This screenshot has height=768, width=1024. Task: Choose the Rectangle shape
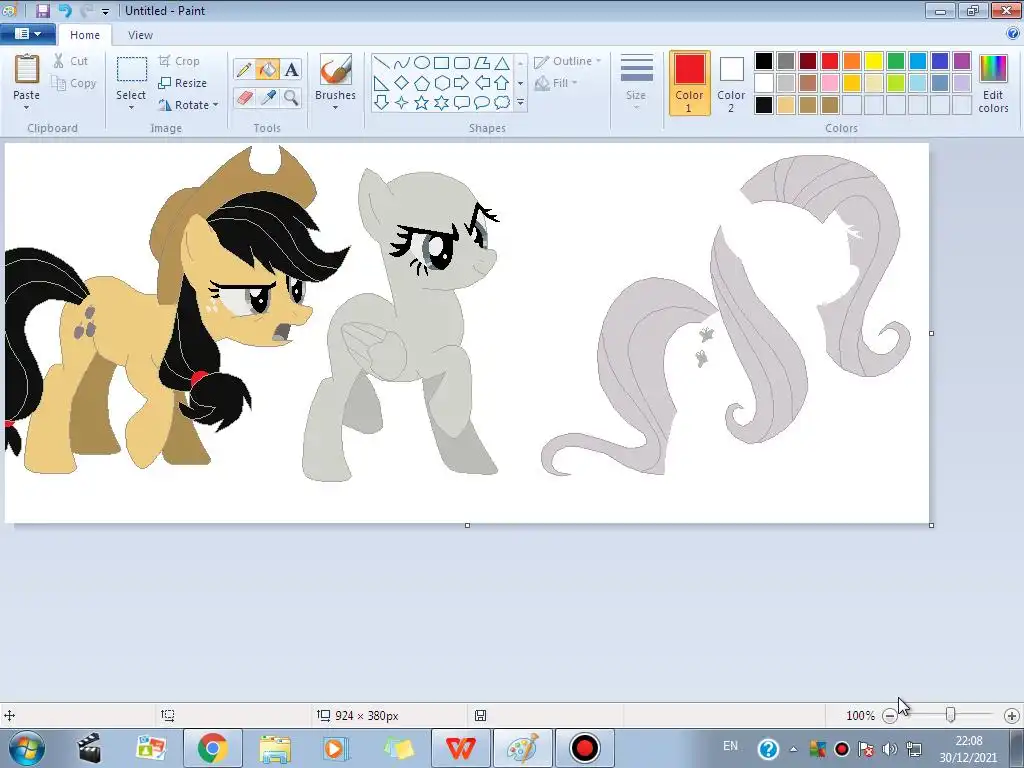pyautogui.click(x=441, y=63)
